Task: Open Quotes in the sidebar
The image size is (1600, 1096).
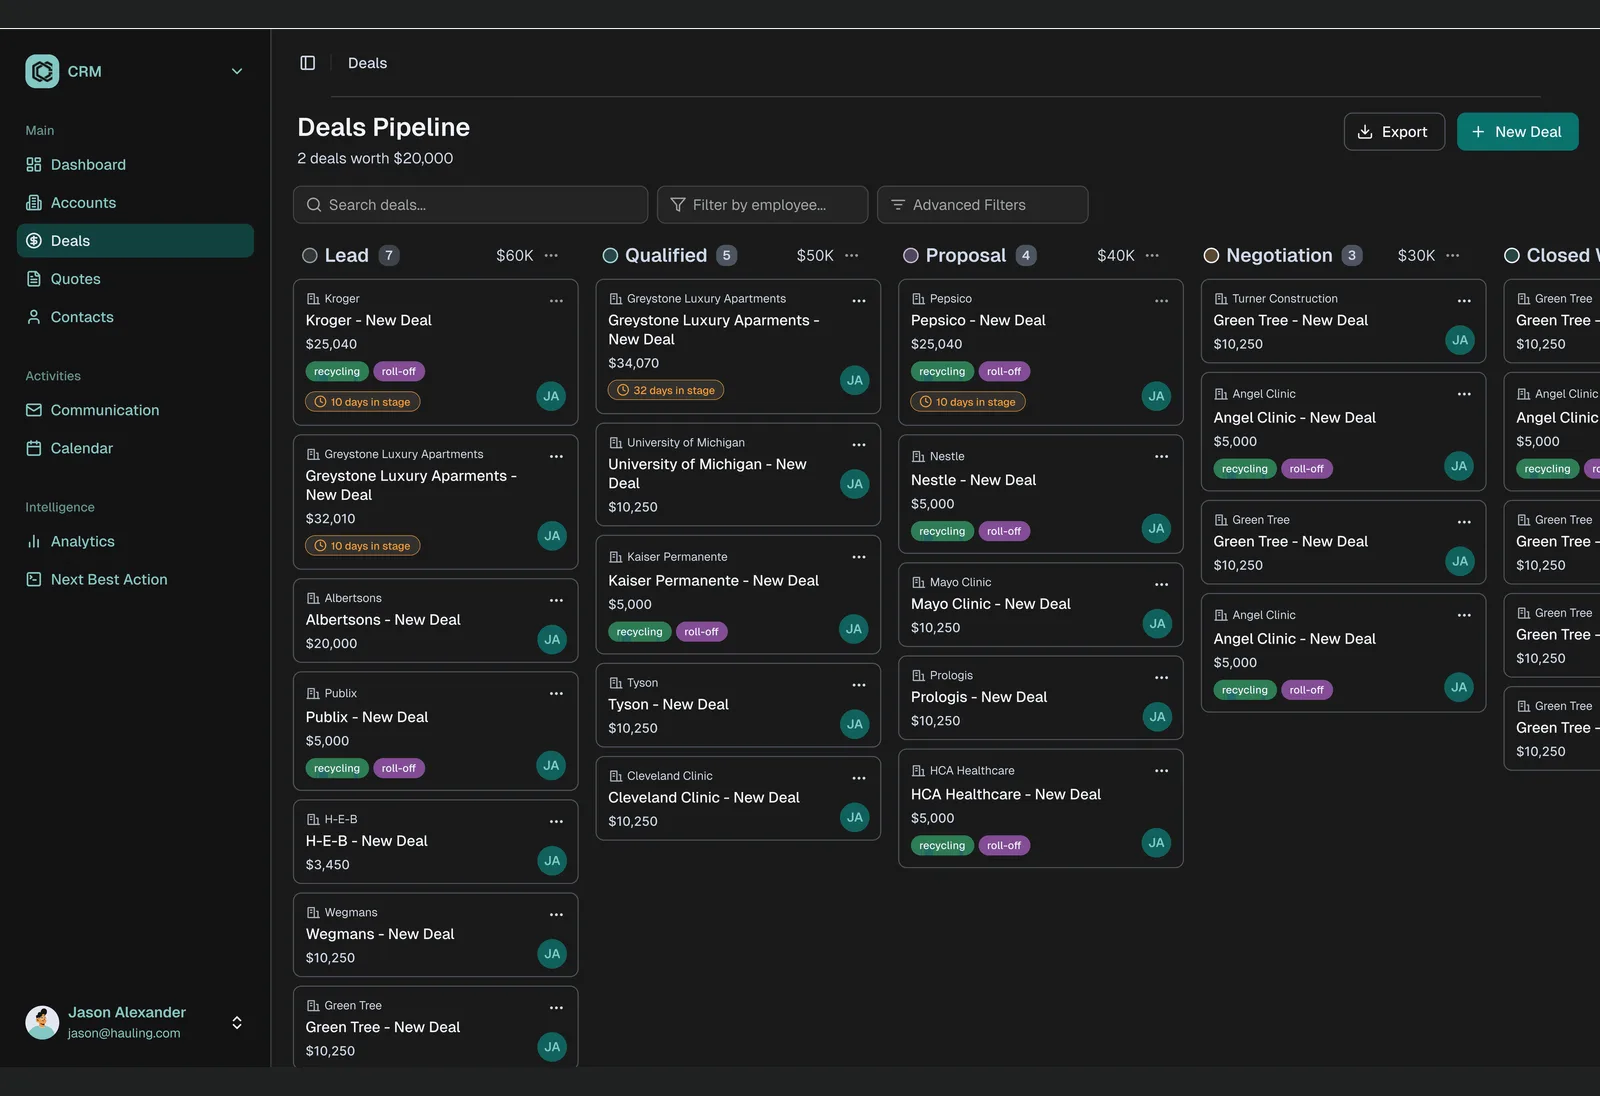Action: click(x=135, y=279)
